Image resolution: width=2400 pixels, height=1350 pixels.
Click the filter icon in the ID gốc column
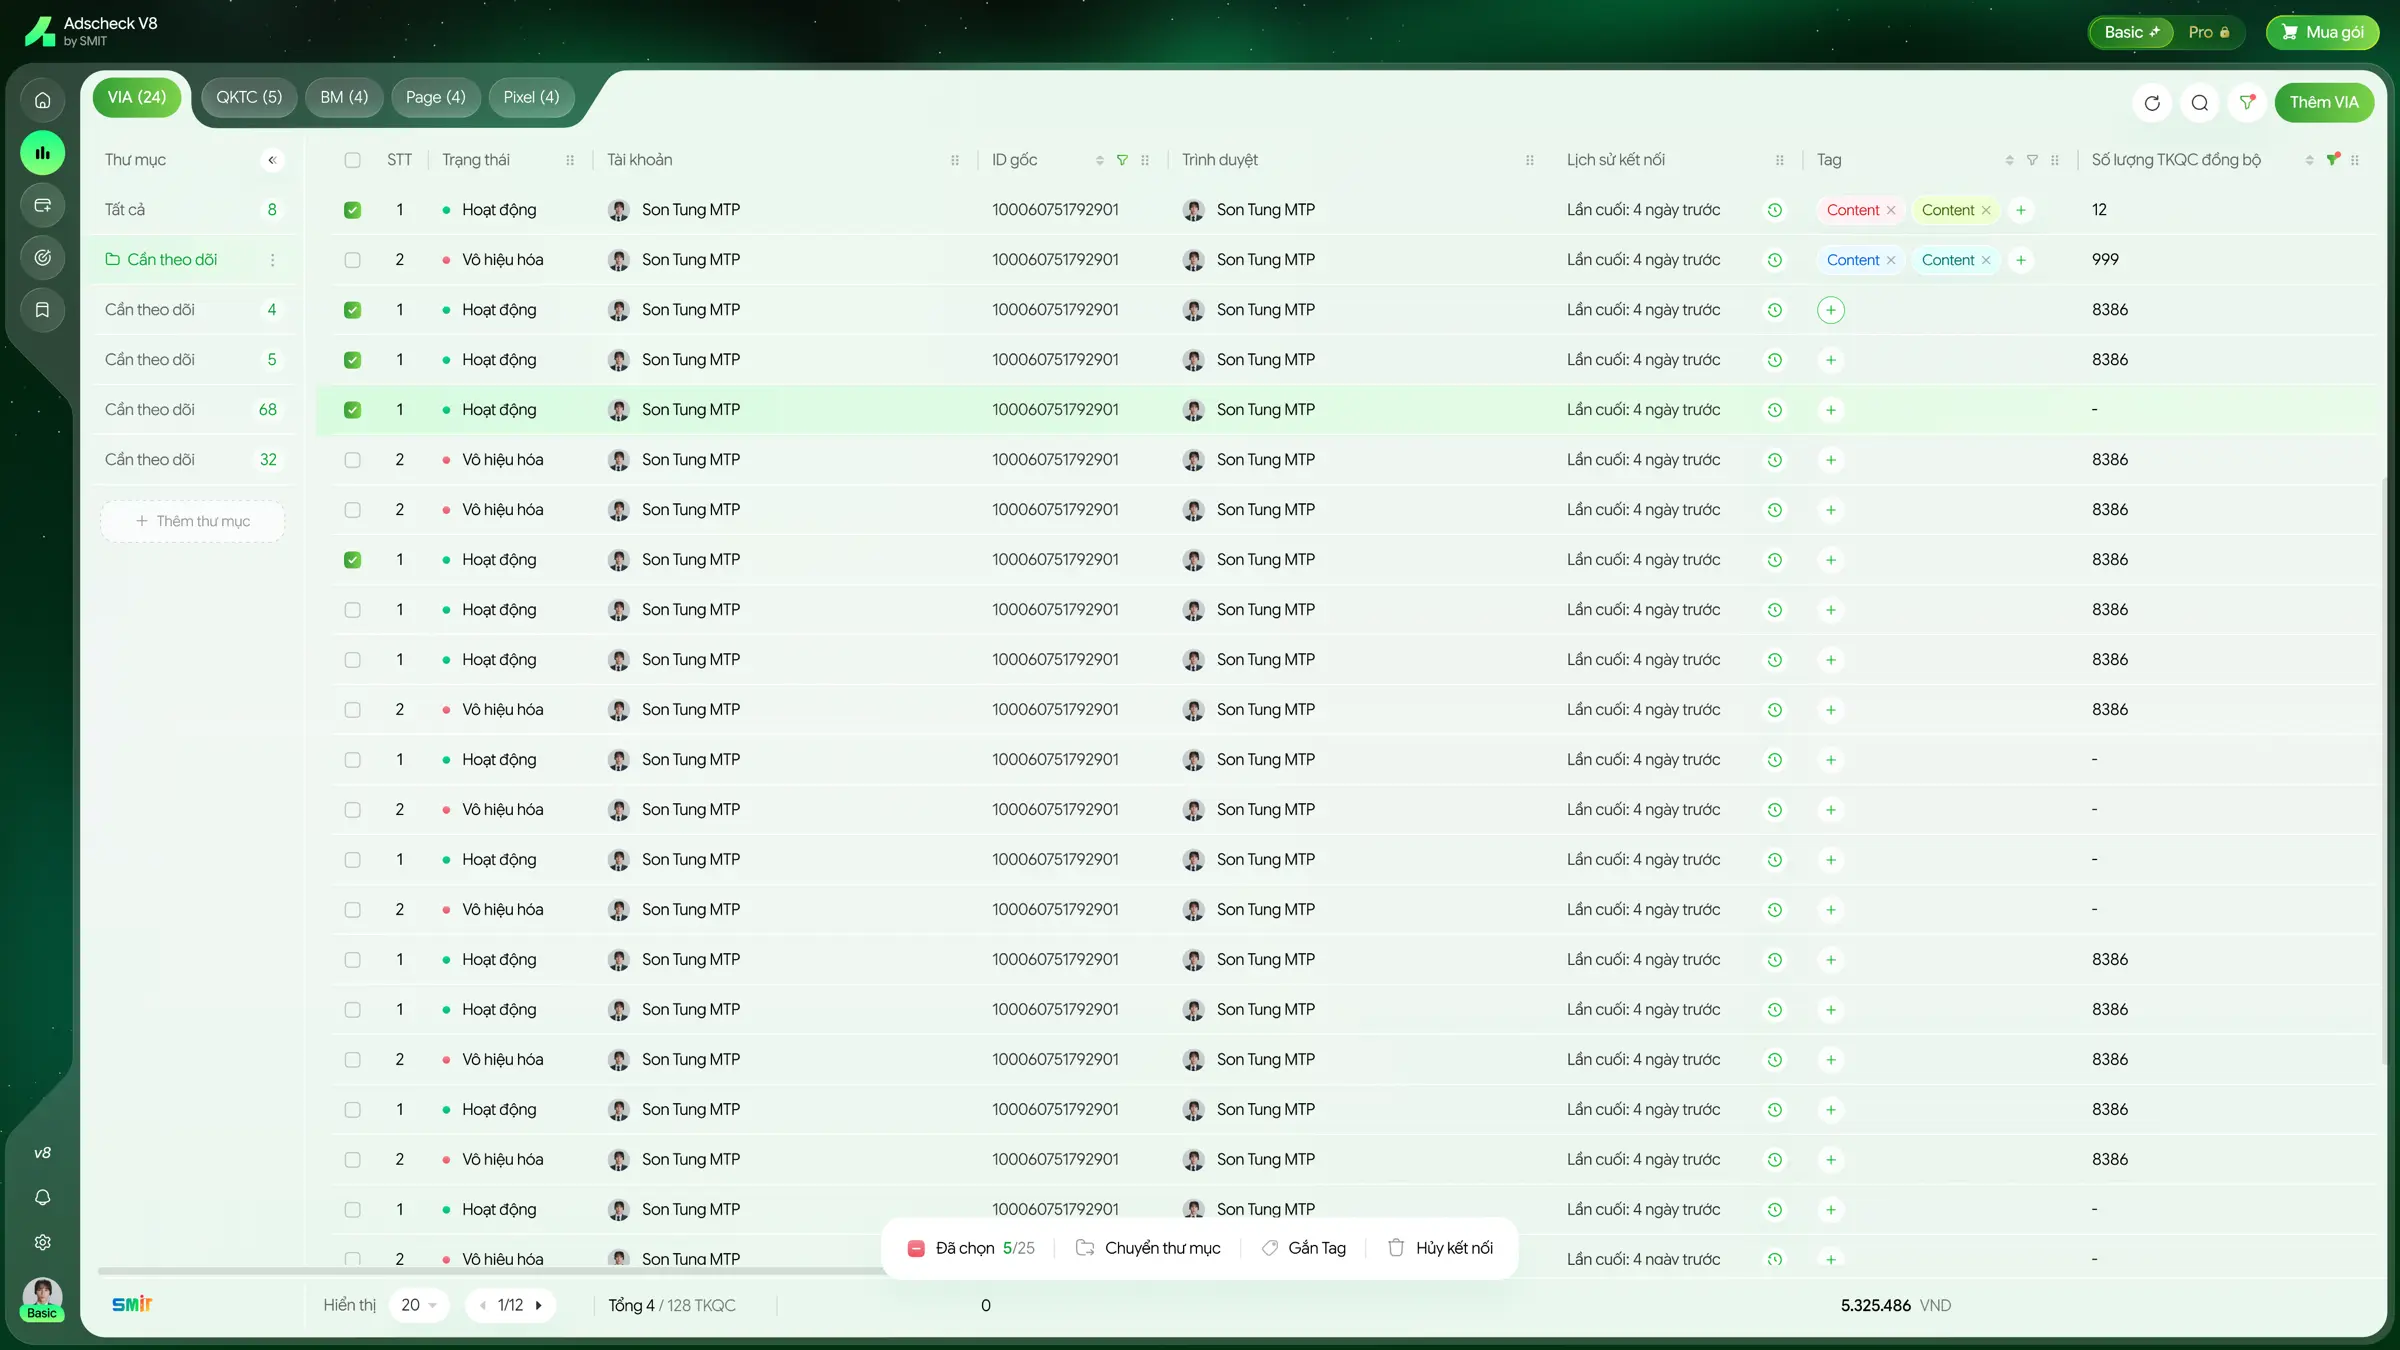click(x=1122, y=160)
